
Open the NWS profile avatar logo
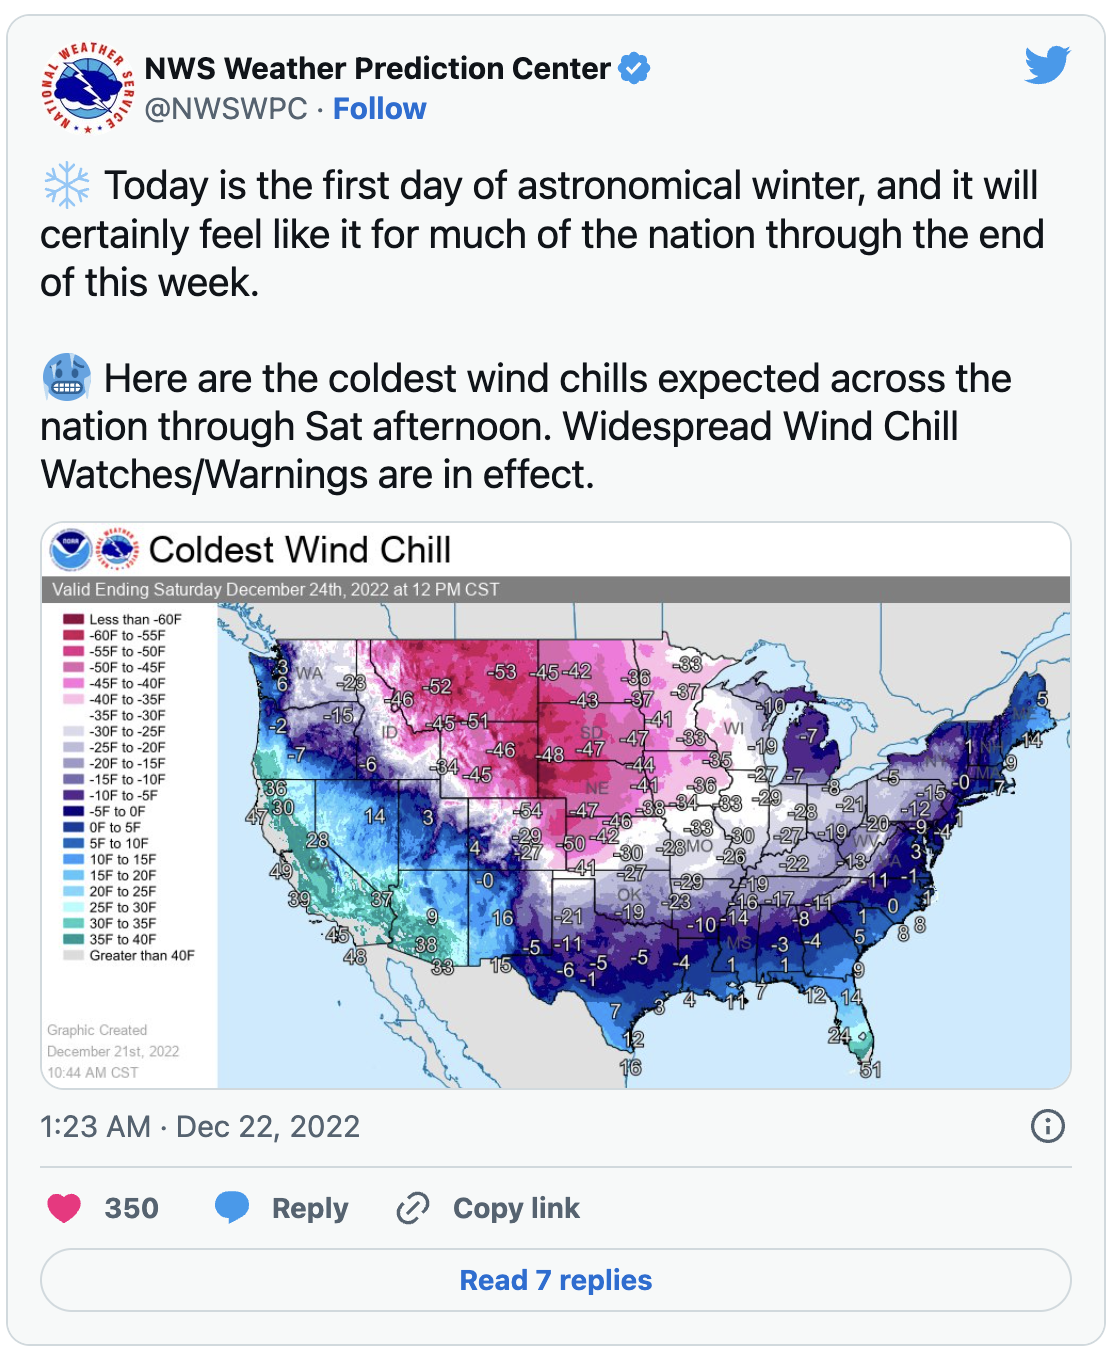click(87, 87)
